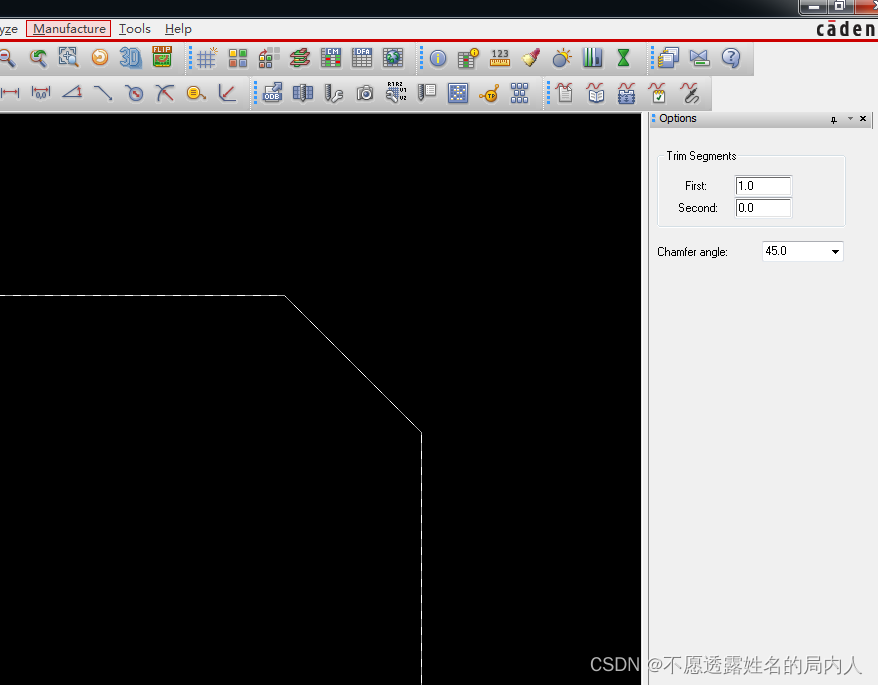Click the orange Refresh icon
This screenshot has width=878, height=685.
[100, 57]
